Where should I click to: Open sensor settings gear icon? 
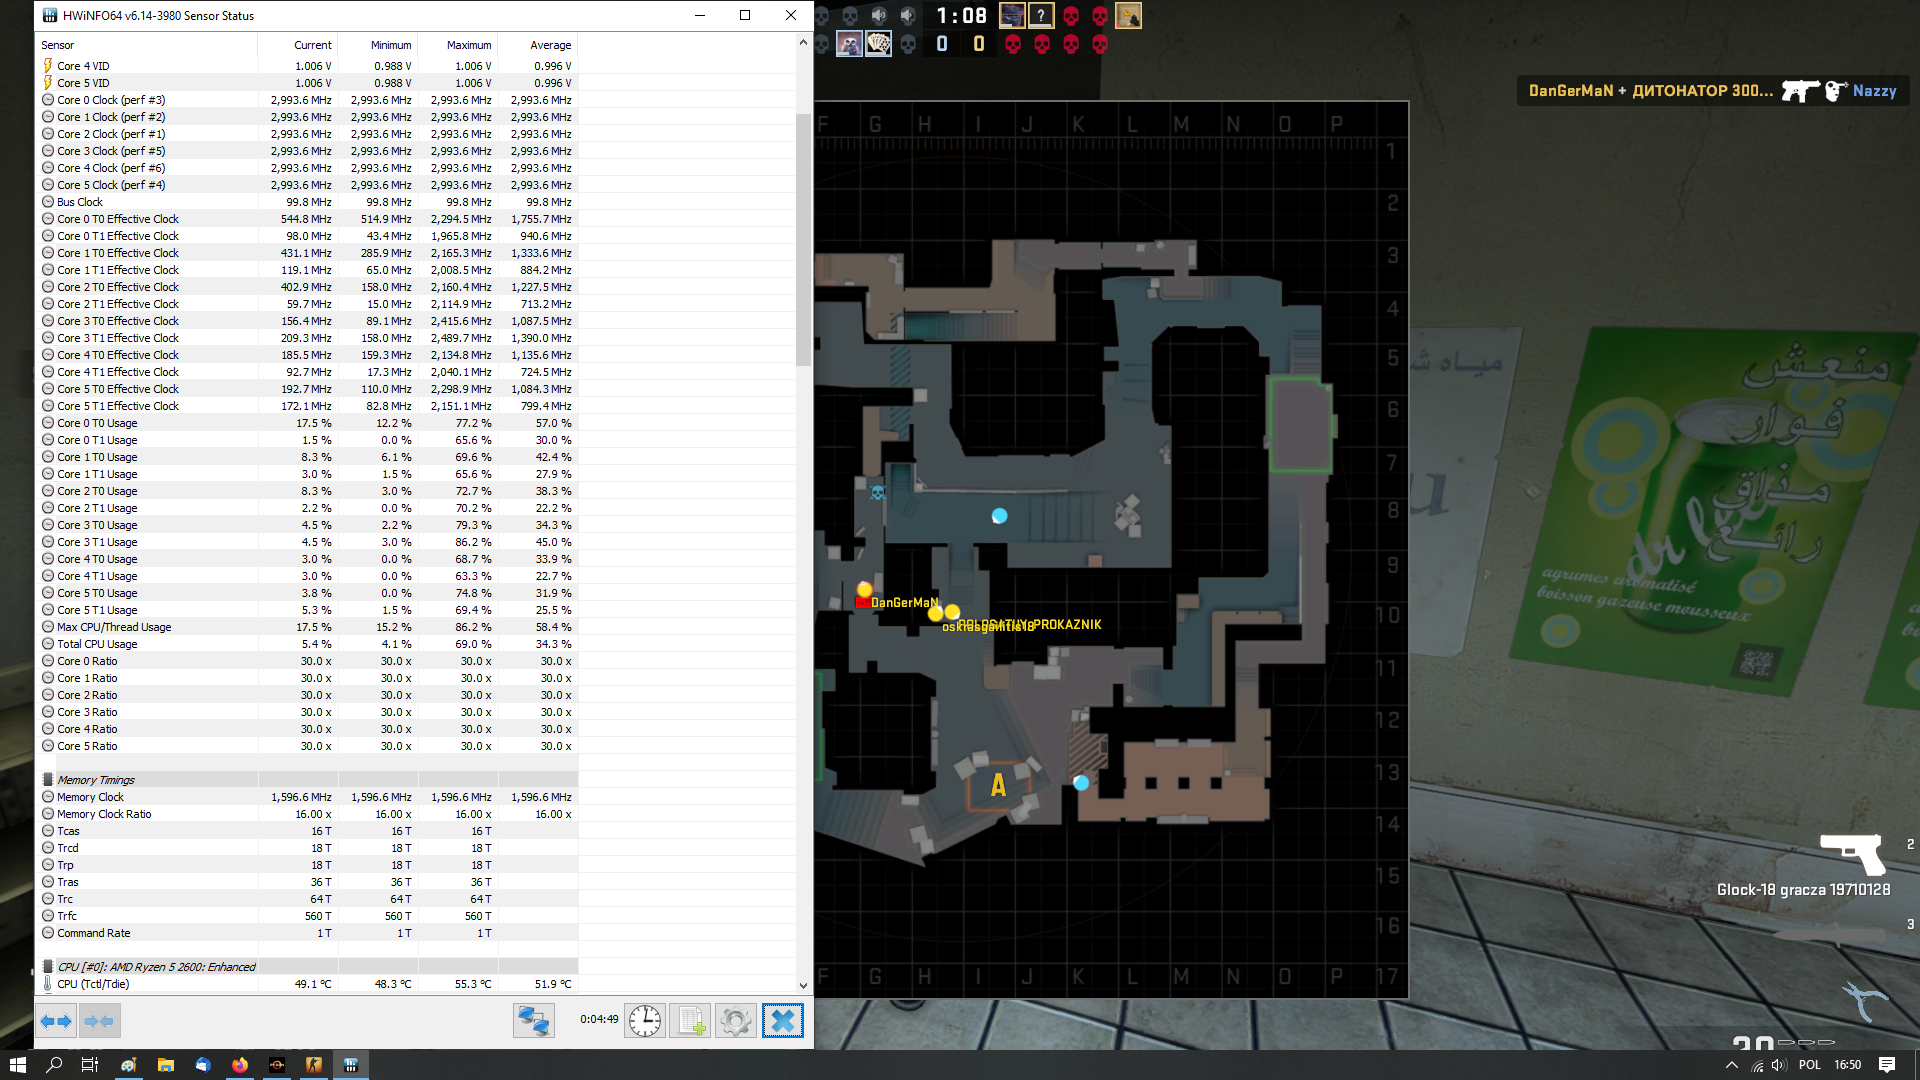coord(736,1021)
